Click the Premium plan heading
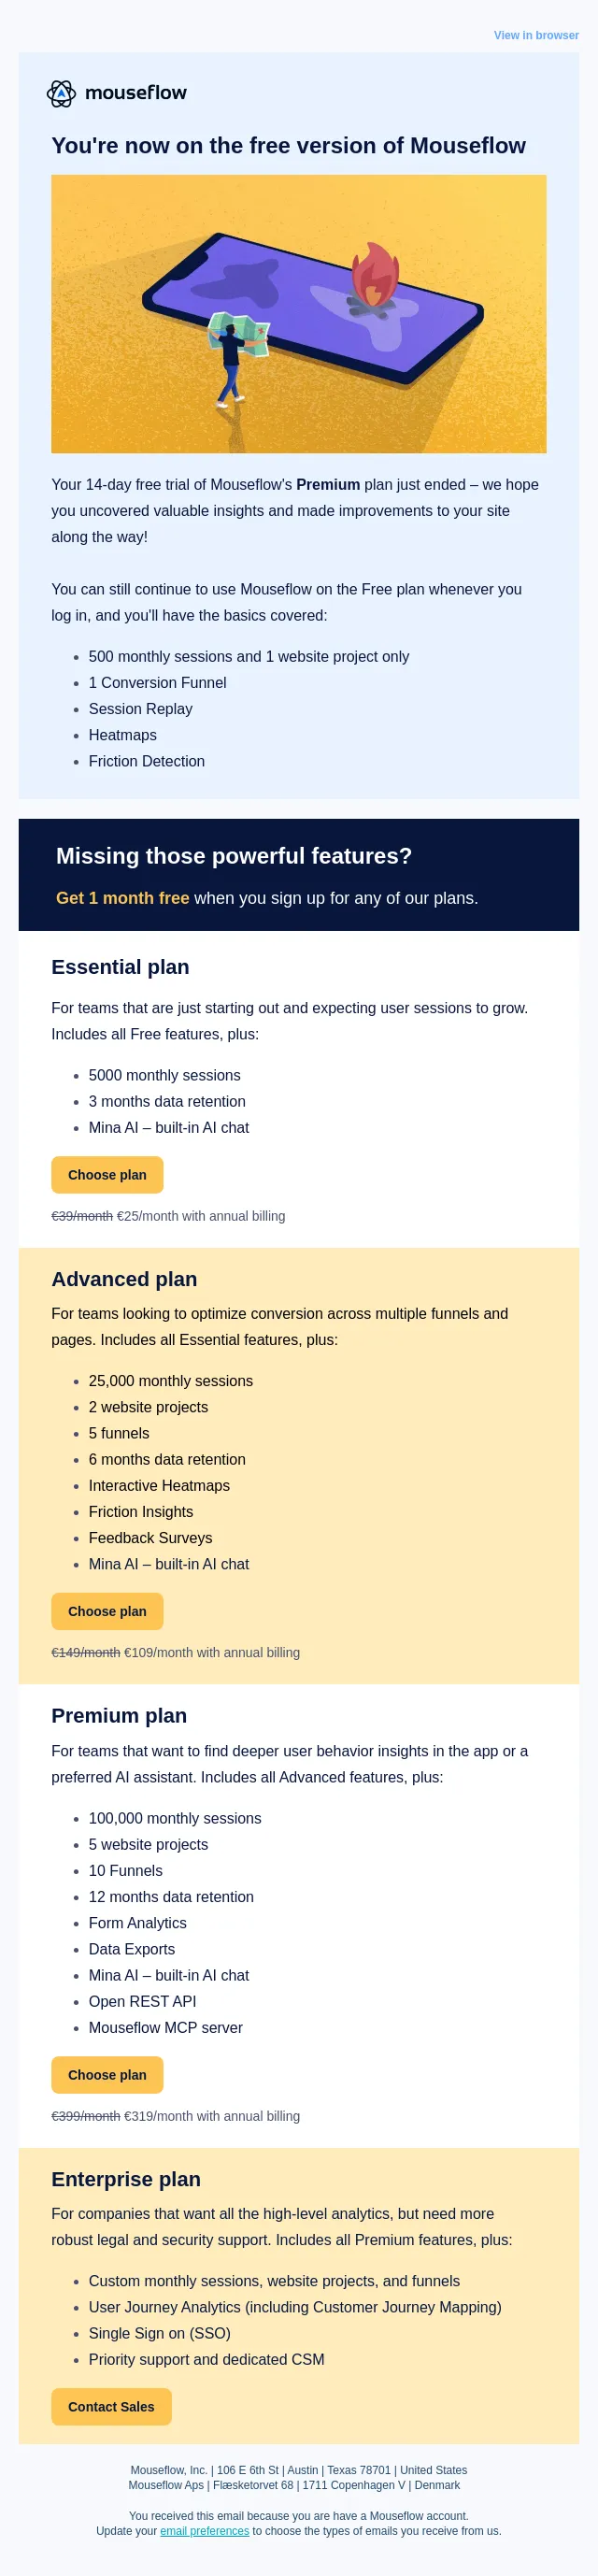598x2576 pixels. click(119, 1715)
